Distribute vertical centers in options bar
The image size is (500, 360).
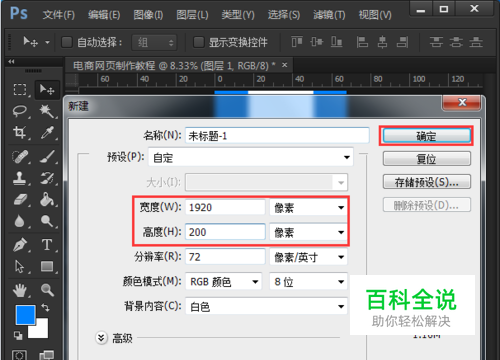click(x=456, y=42)
